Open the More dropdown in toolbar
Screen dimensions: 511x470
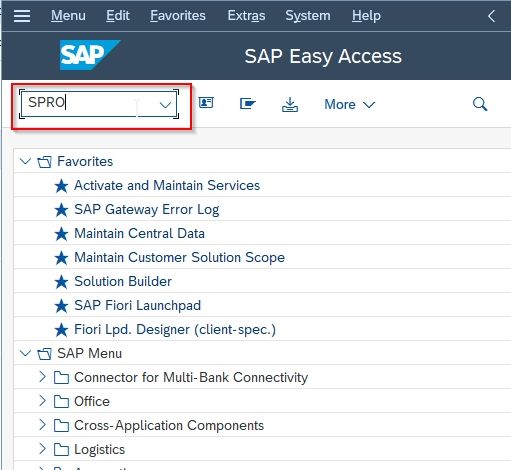pos(349,105)
